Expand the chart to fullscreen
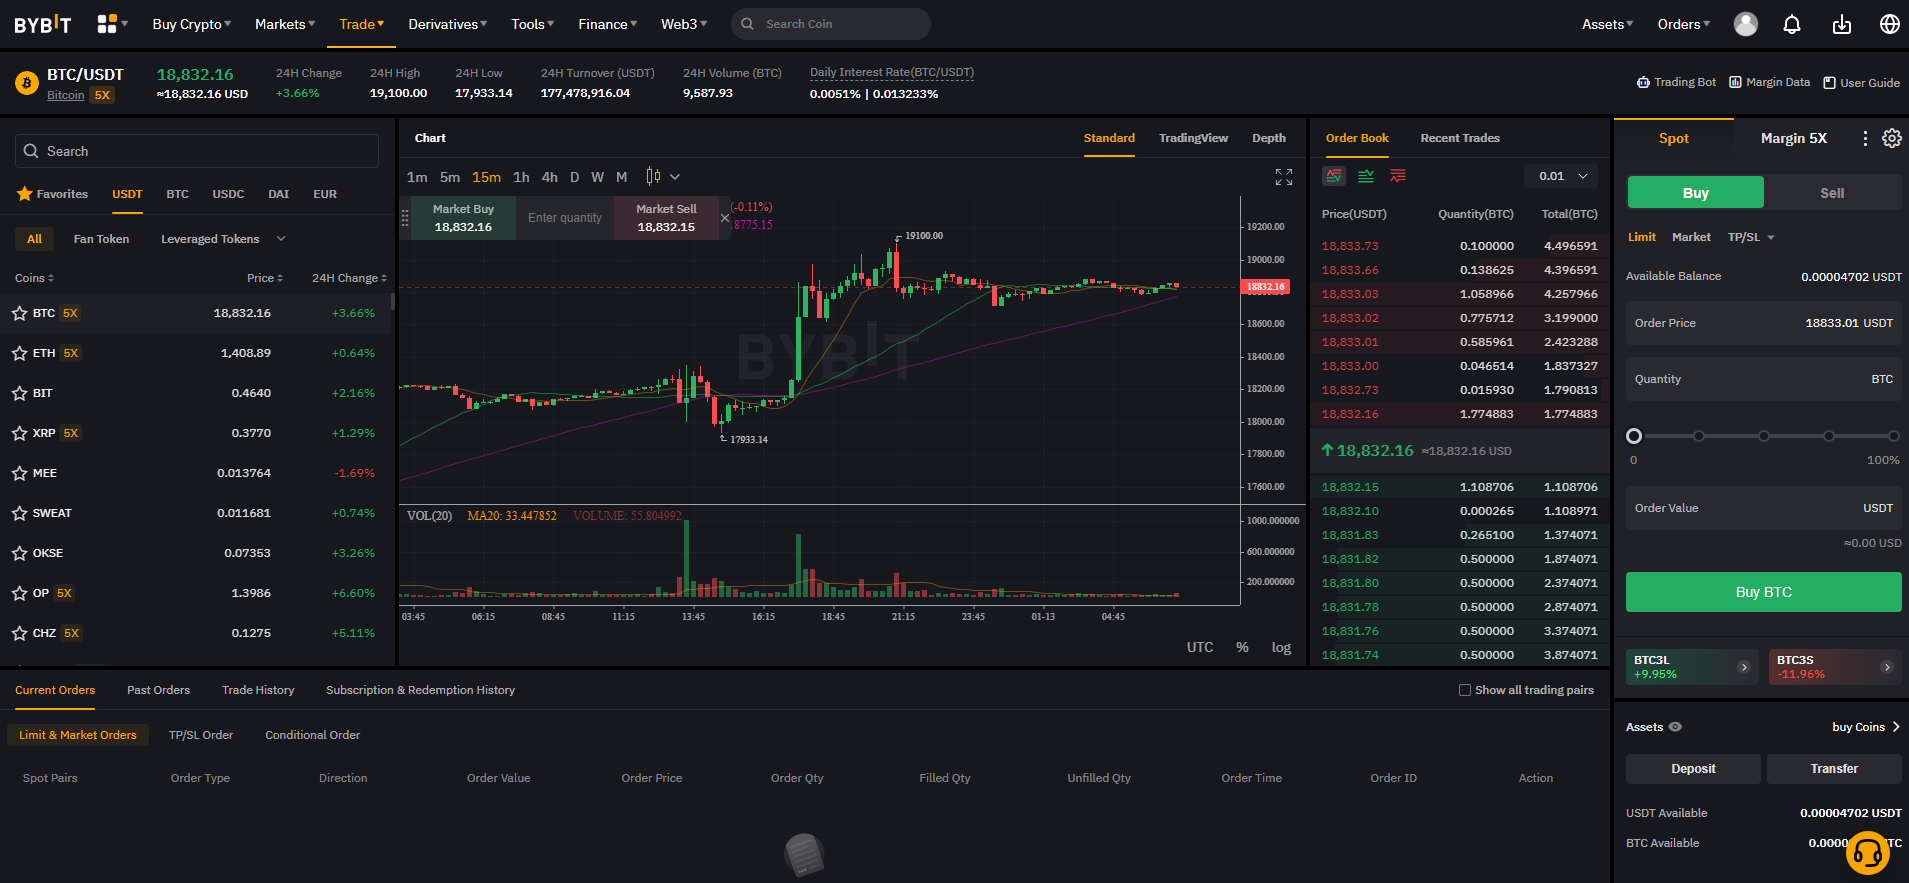1909x883 pixels. point(1284,177)
